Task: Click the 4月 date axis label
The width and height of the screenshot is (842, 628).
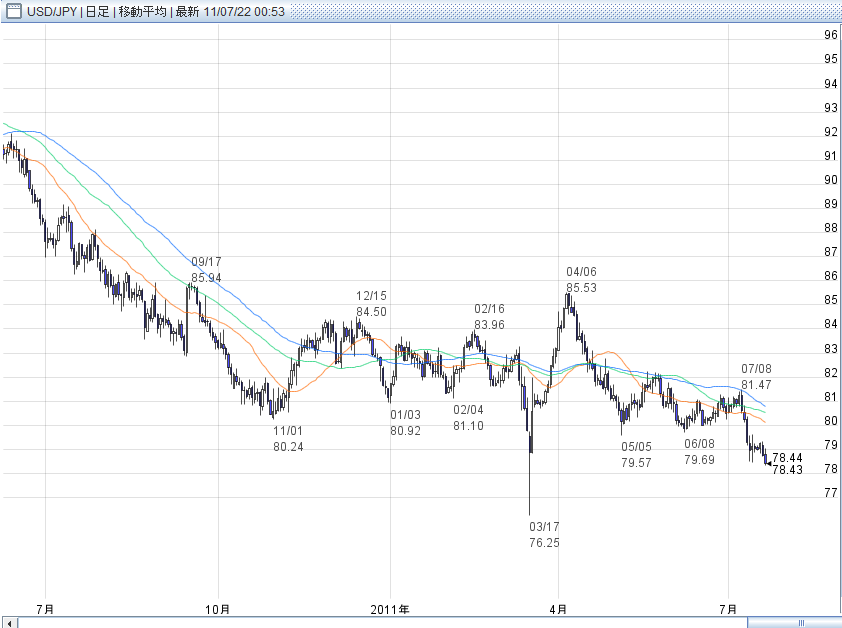Action: point(558,609)
